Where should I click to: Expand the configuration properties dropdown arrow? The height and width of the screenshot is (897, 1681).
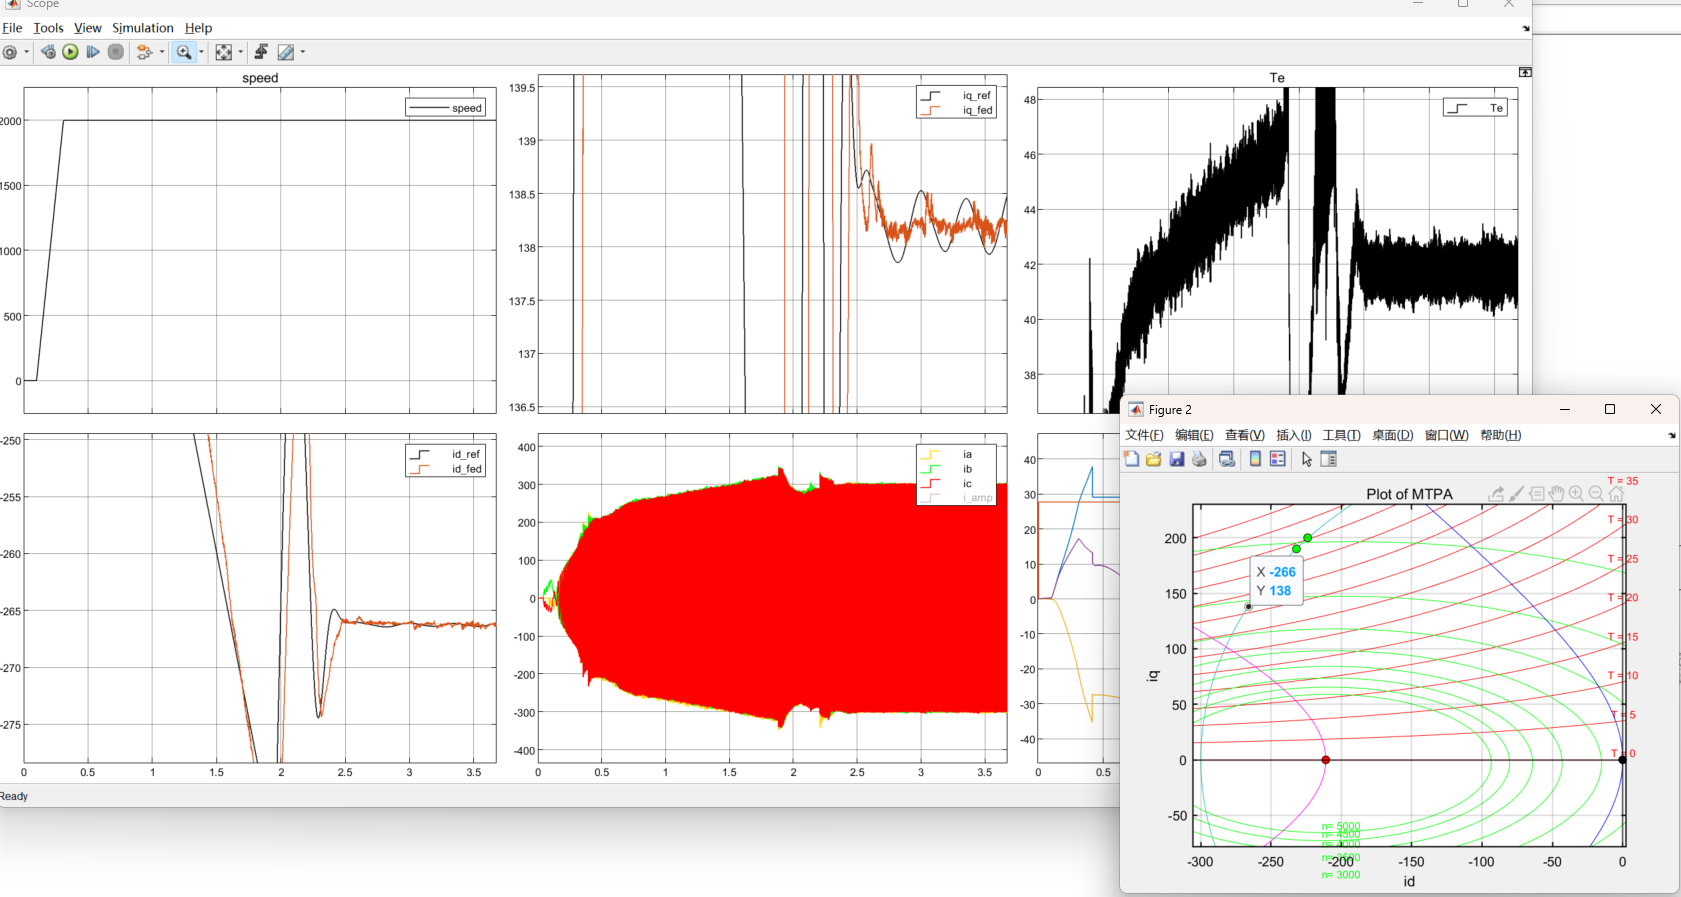[27, 52]
